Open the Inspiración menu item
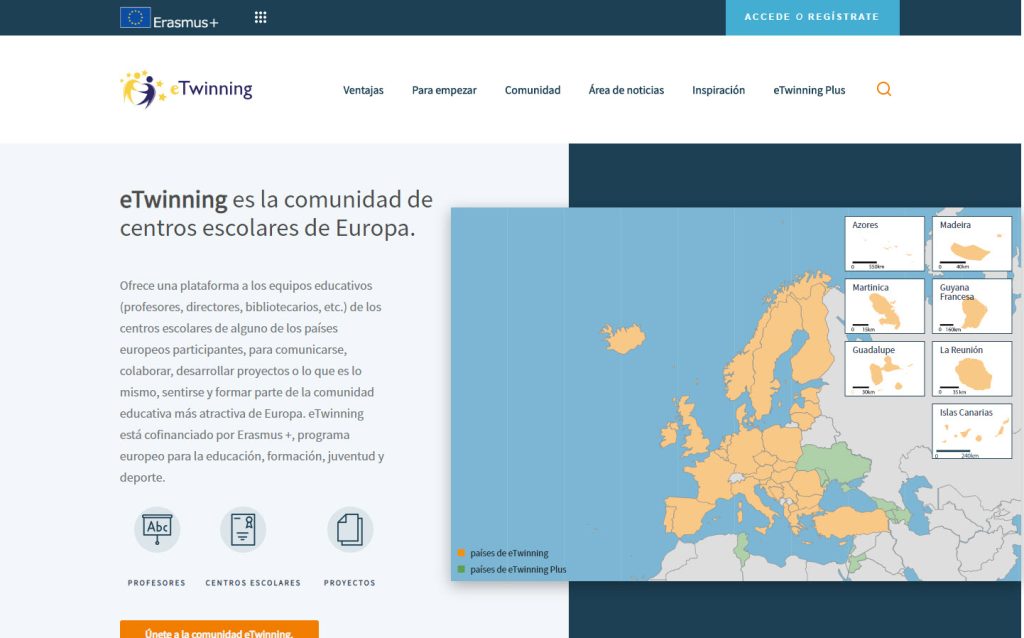 point(718,90)
